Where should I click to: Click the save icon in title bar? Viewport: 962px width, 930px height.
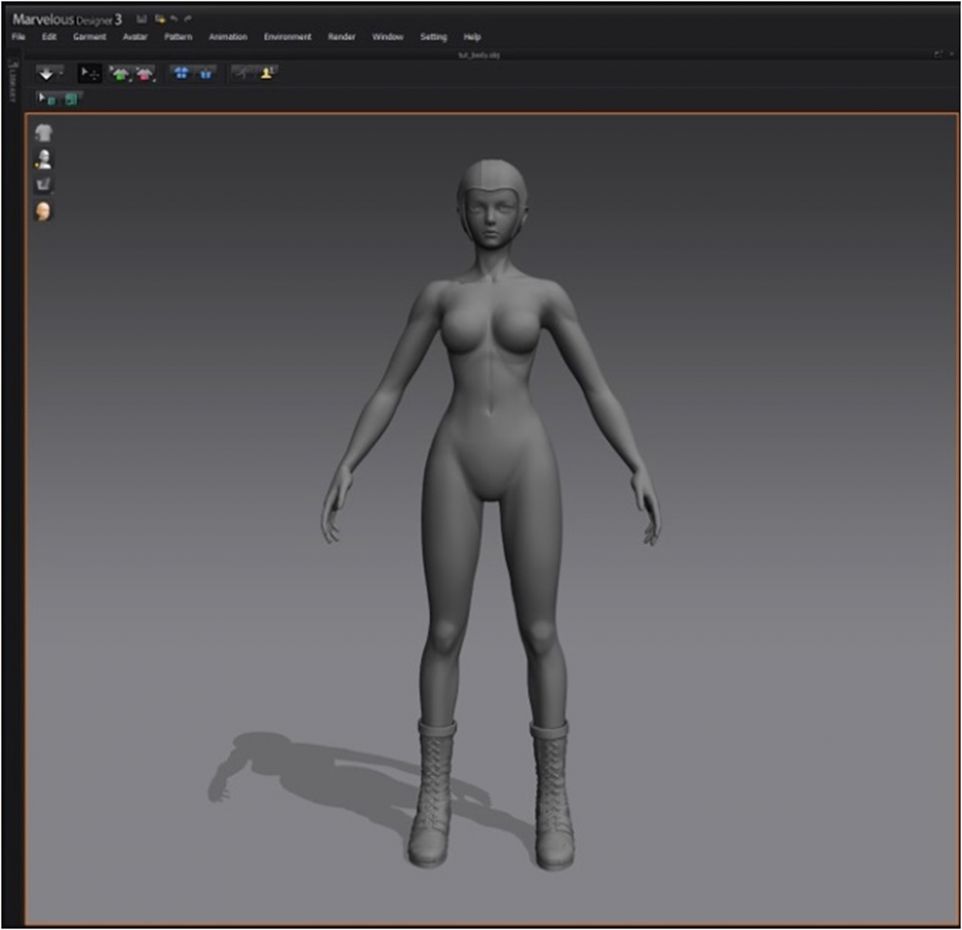142,19
